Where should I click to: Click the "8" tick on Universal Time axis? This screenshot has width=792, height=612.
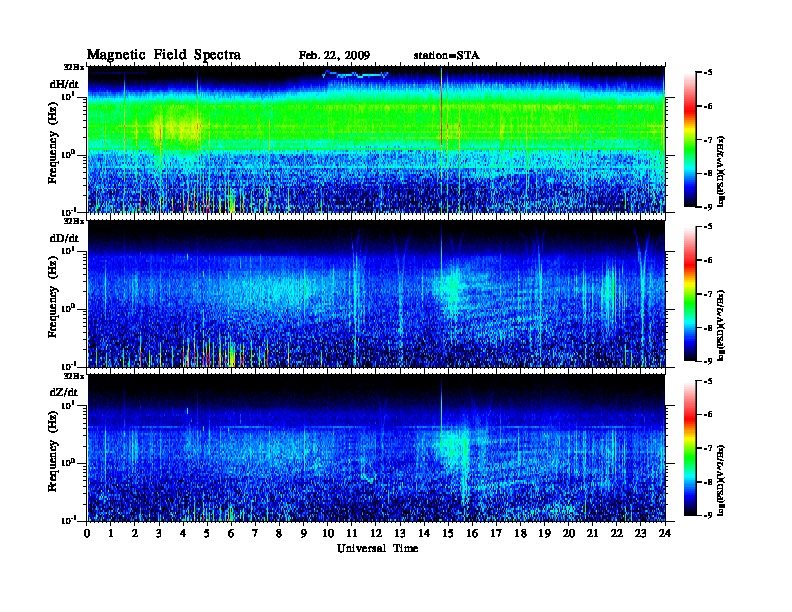279,533
